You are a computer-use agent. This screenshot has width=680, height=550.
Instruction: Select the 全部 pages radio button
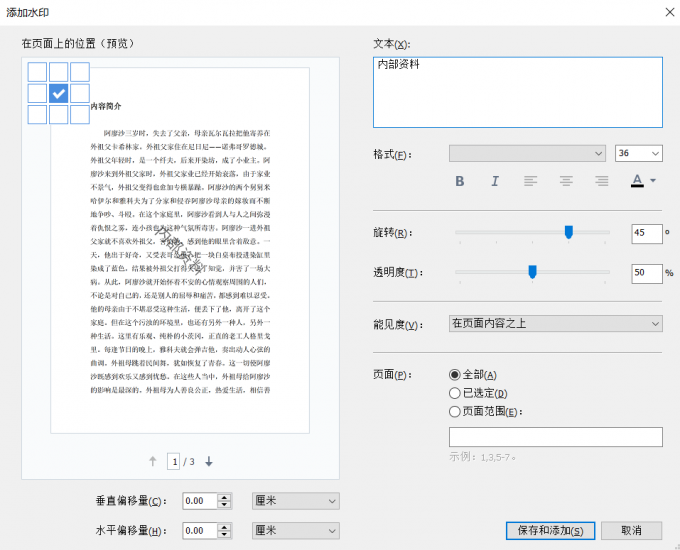pos(455,374)
